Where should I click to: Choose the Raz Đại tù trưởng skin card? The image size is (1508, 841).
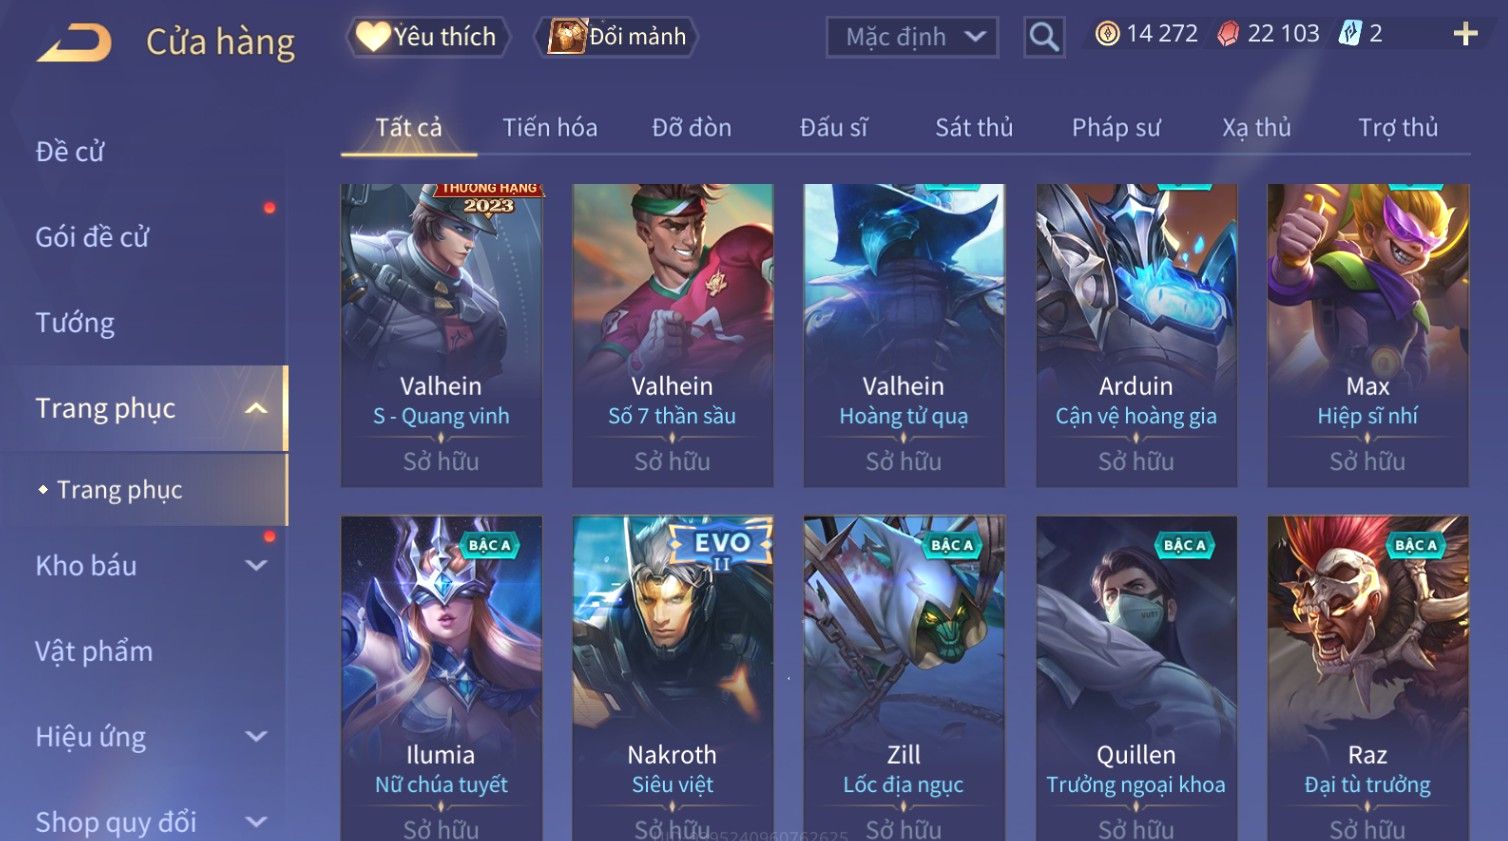(1367, 678)
